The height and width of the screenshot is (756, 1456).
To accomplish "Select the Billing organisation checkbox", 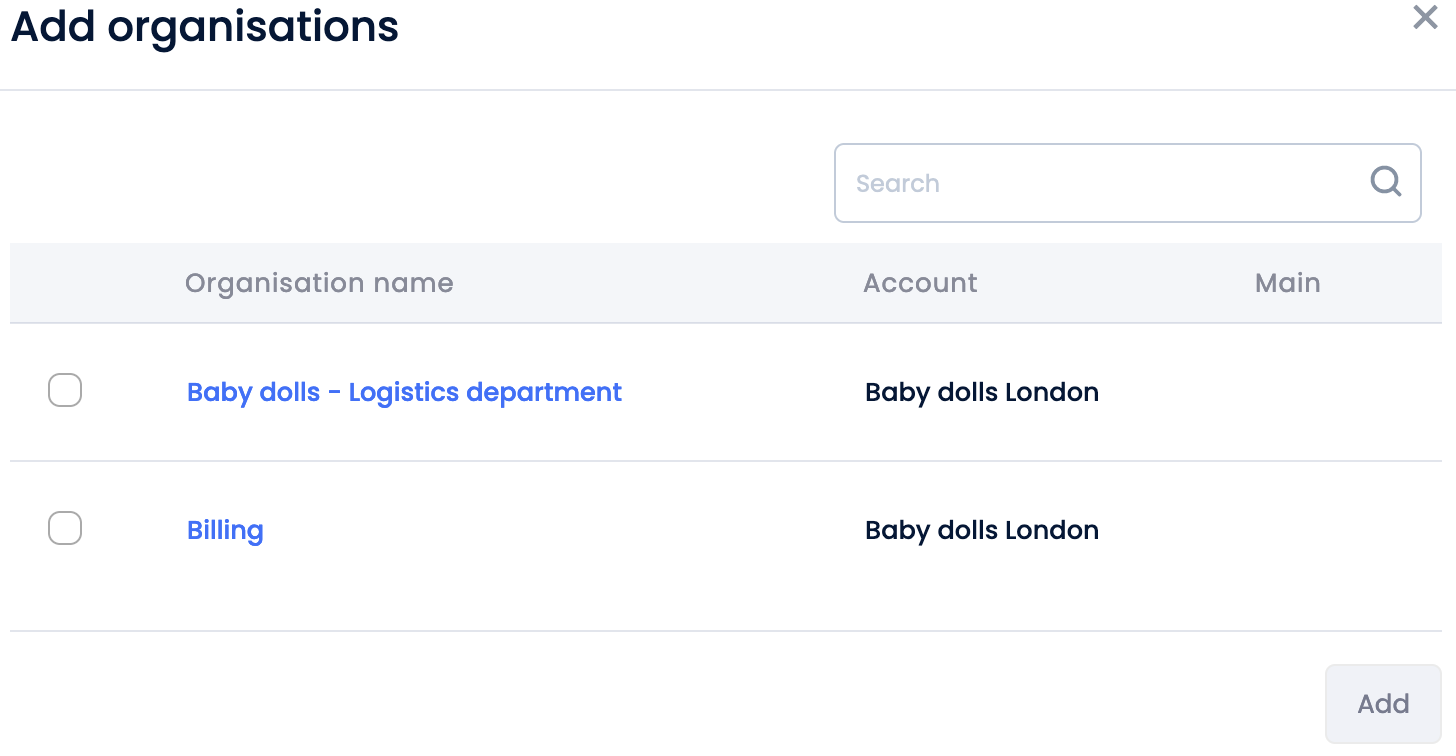I will pos(65,528).
